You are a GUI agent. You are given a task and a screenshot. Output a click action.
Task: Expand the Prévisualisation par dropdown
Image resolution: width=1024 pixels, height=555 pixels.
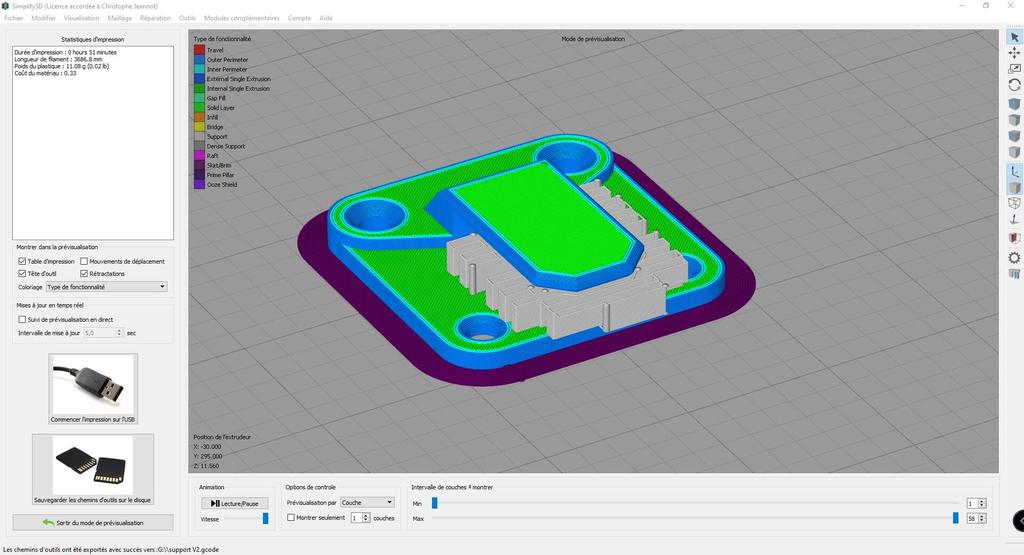[367, 503]
